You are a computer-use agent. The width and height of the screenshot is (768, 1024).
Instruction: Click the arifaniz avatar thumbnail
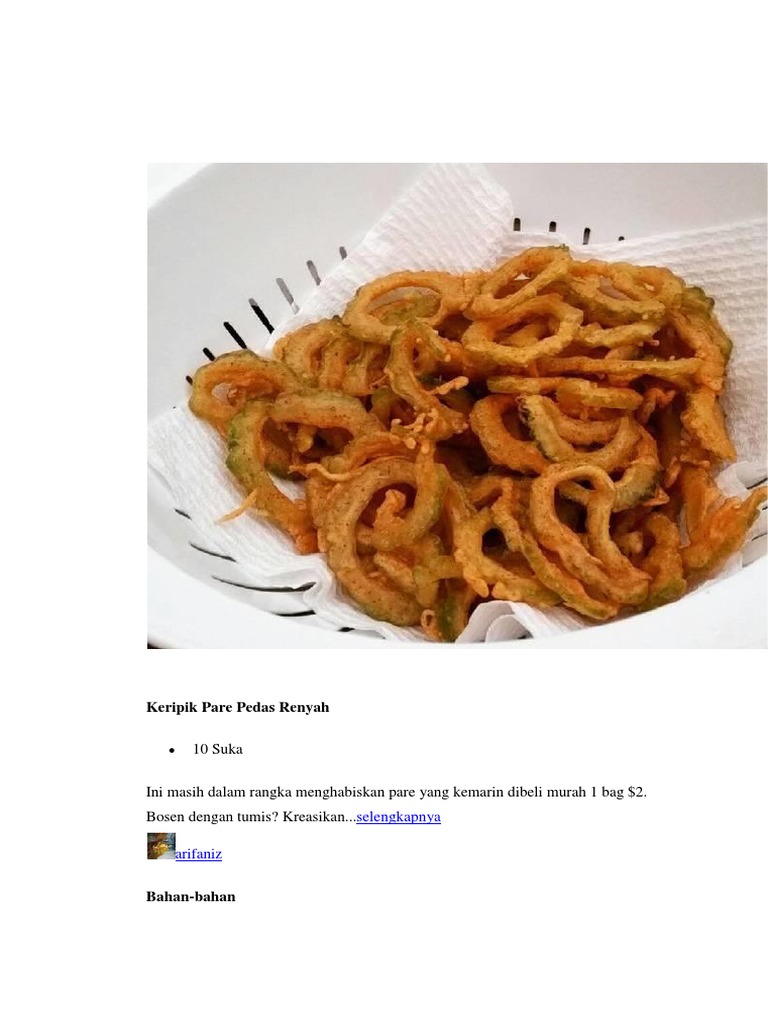[x=161, y=846]
